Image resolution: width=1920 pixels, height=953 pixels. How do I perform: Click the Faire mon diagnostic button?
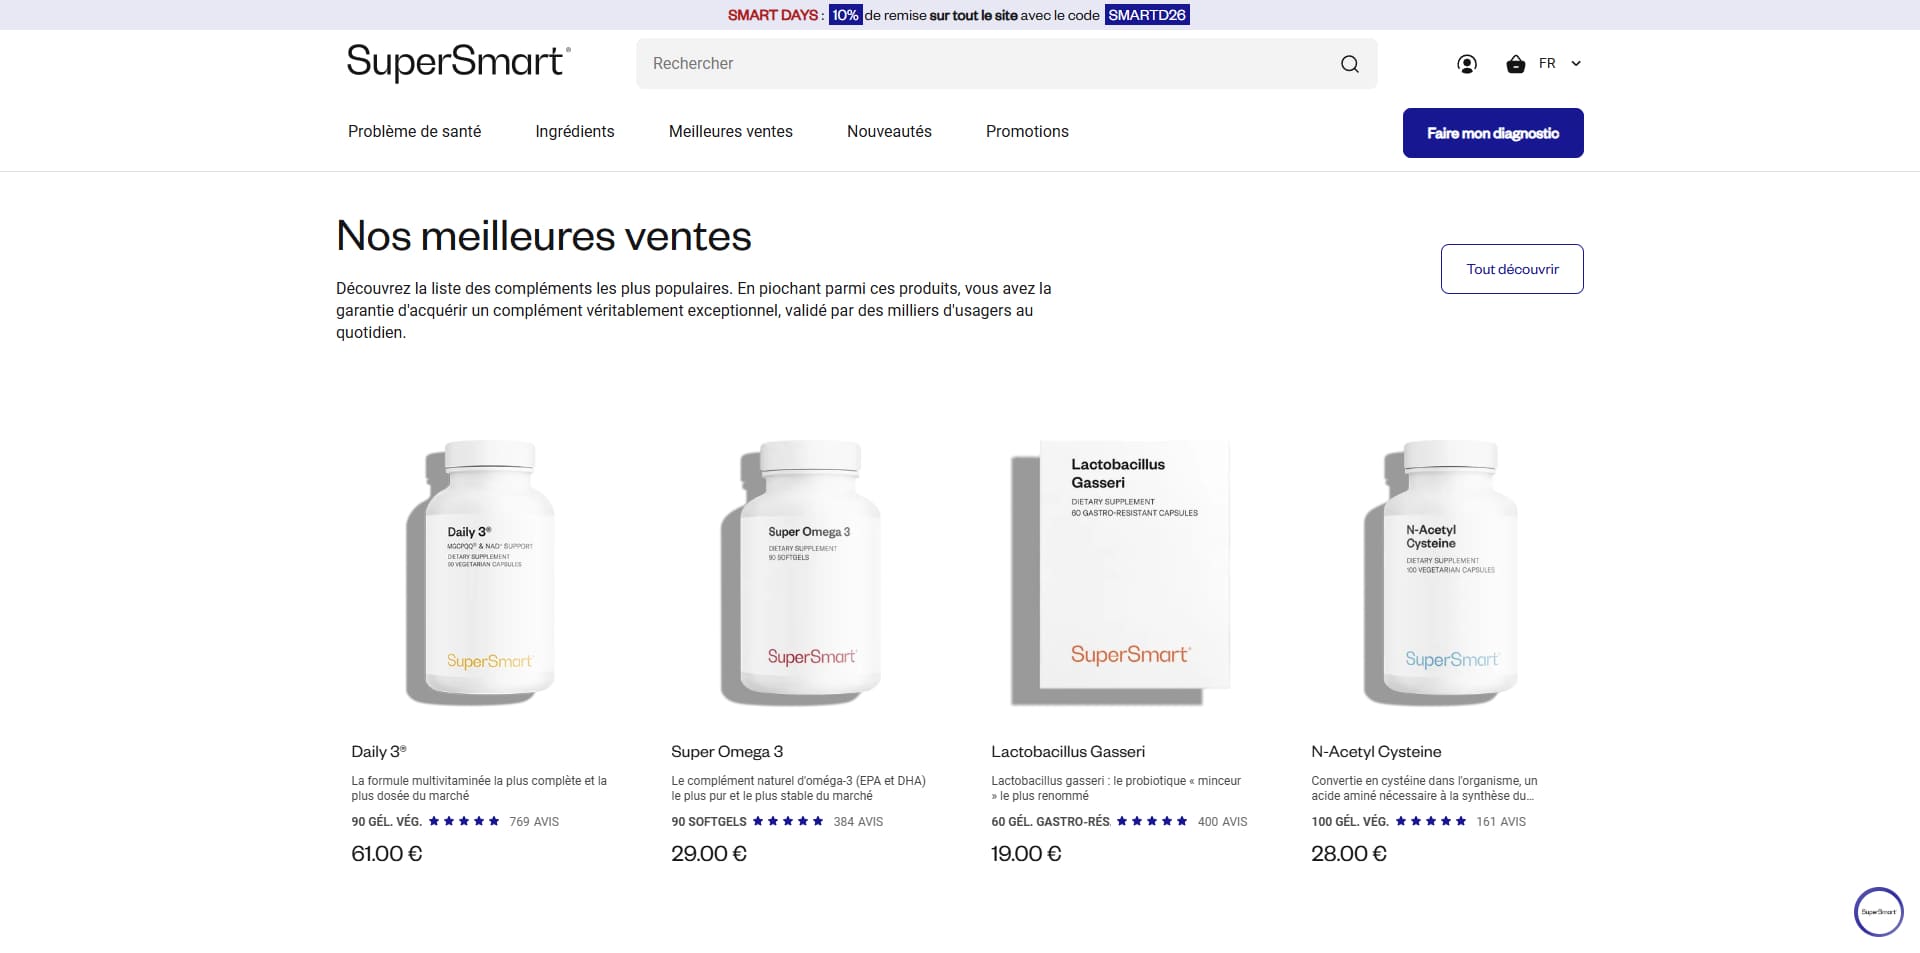coord(1493,133)
